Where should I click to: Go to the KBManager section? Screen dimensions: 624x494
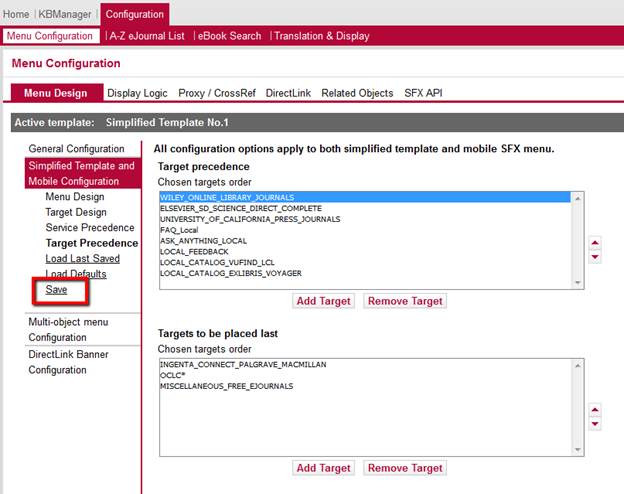[x=65, y=14]
